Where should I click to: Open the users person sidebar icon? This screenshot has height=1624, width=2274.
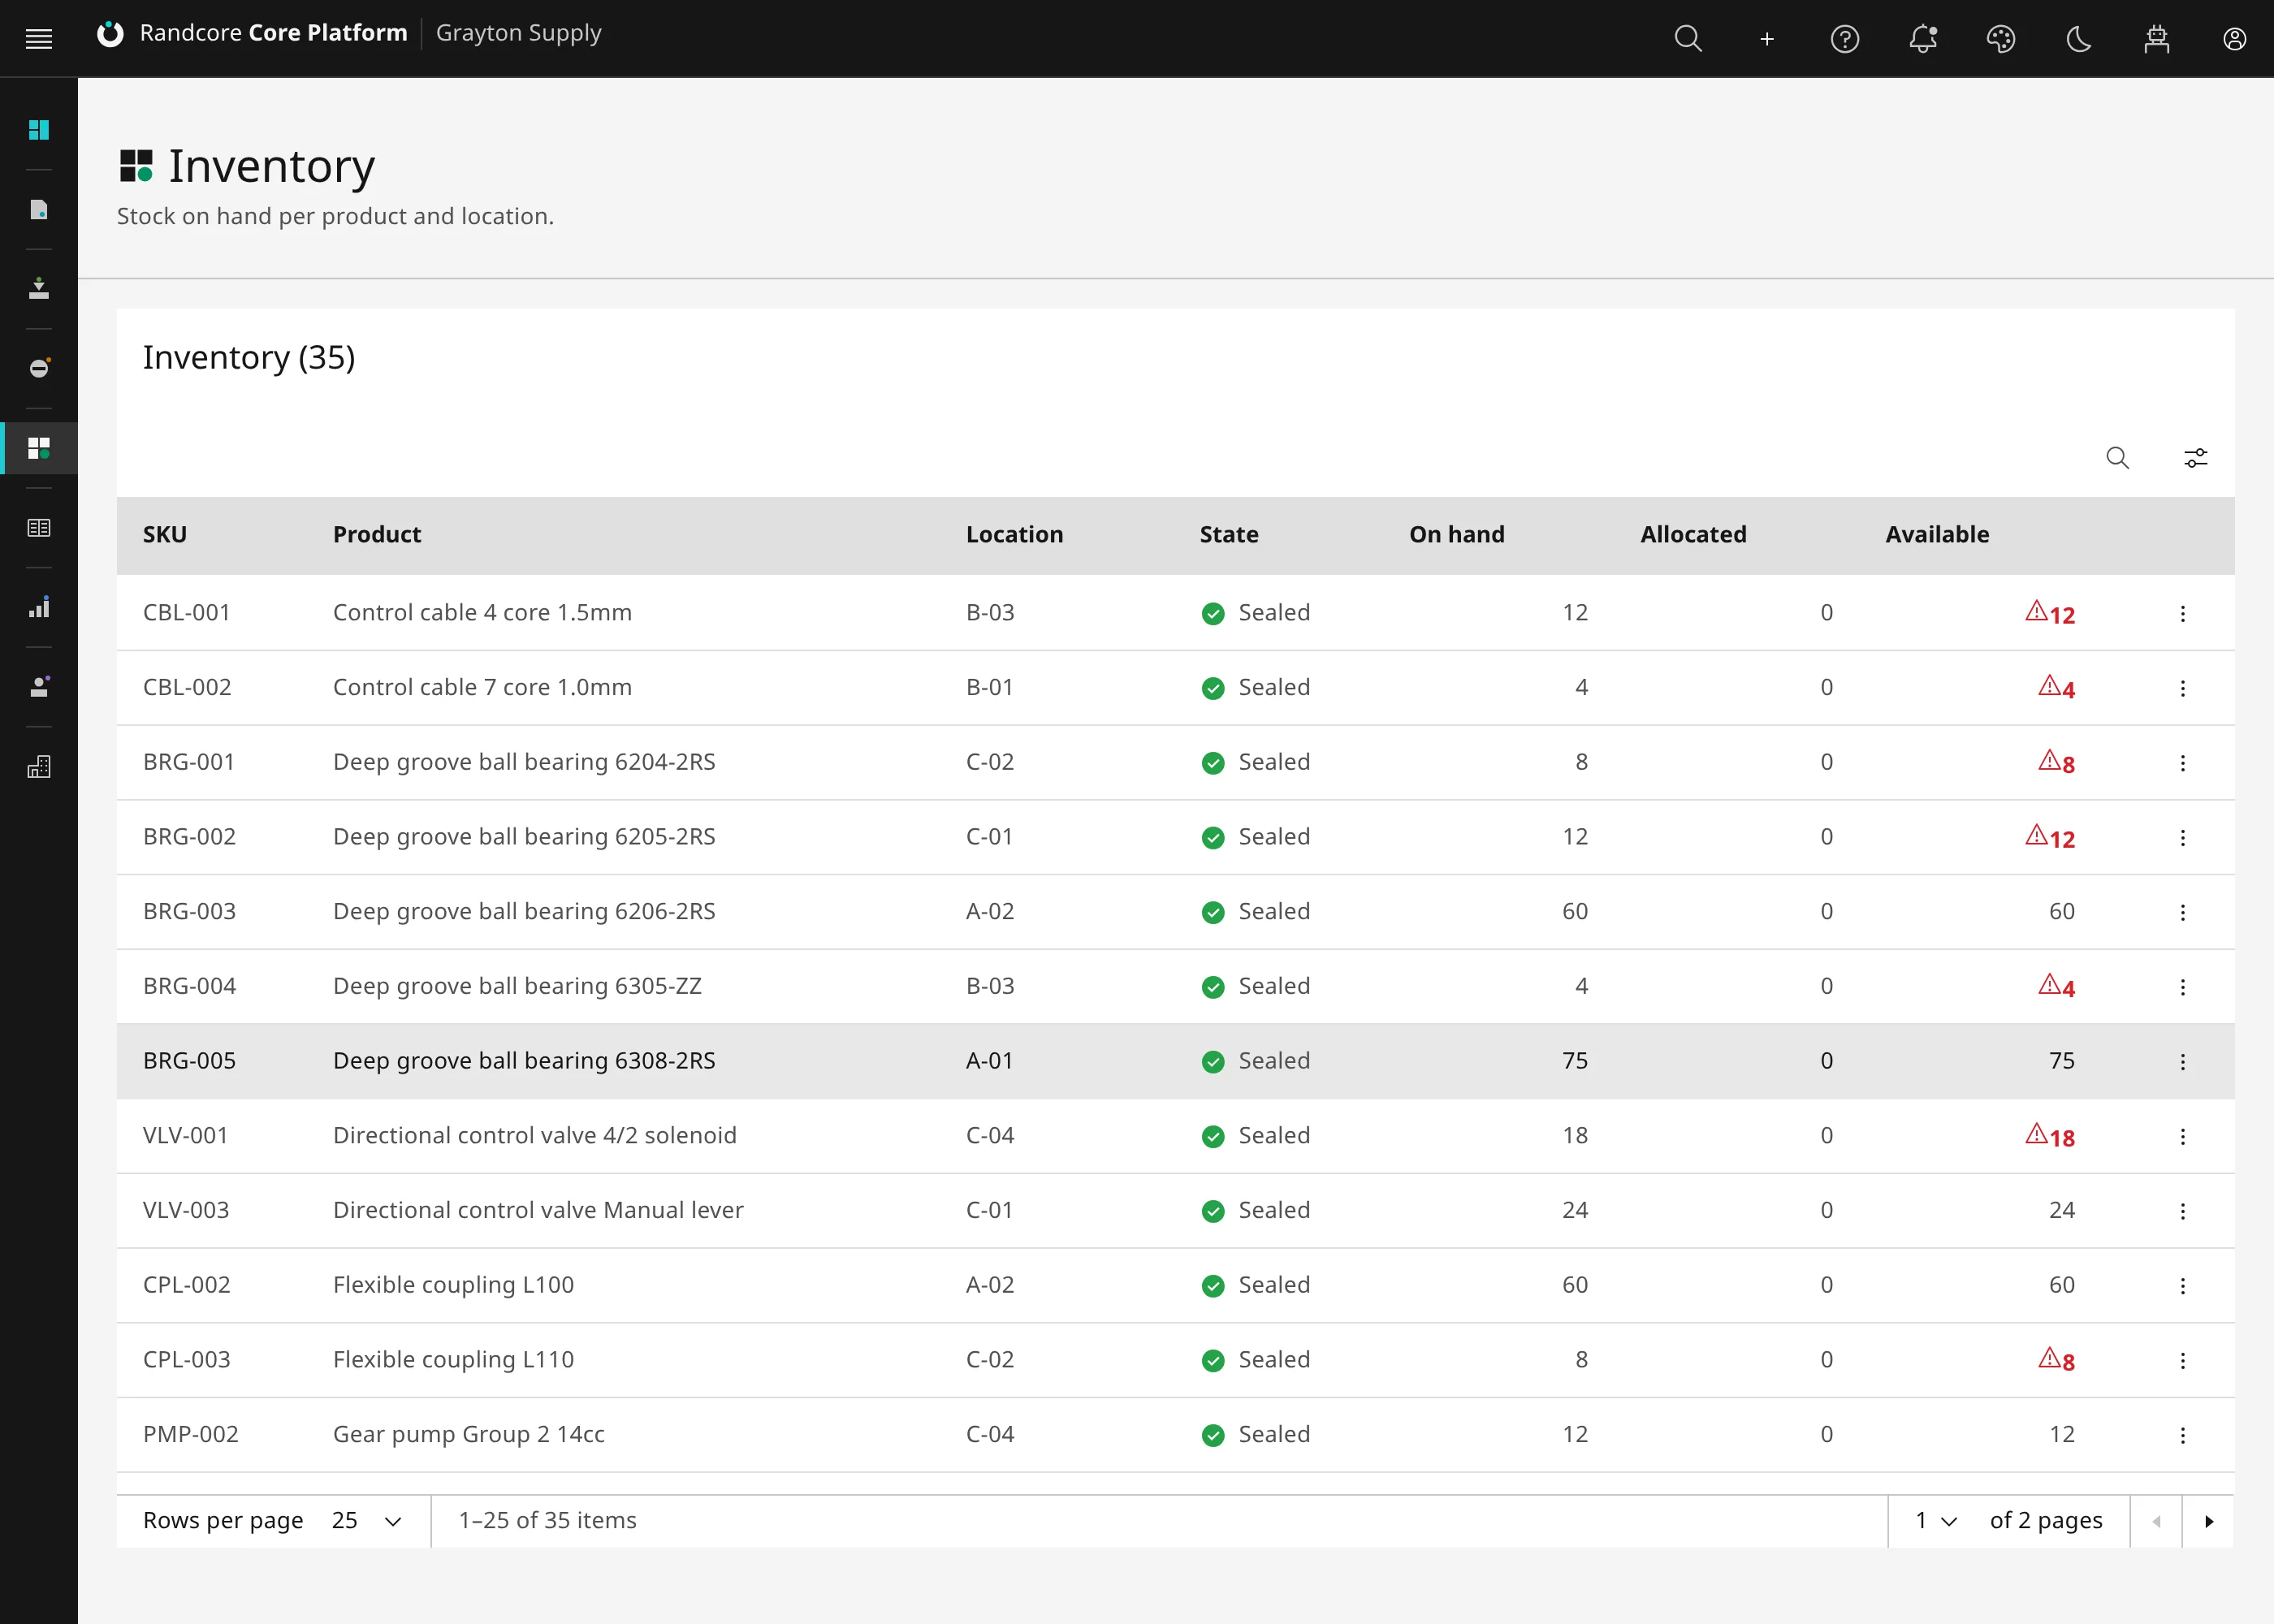[x=39, y=687]
